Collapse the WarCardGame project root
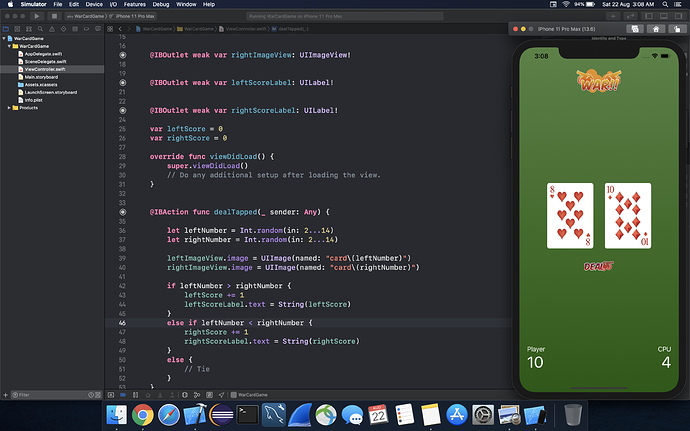Image resolution: width=690 pixels, height=431 pixels. coord(5,38)
